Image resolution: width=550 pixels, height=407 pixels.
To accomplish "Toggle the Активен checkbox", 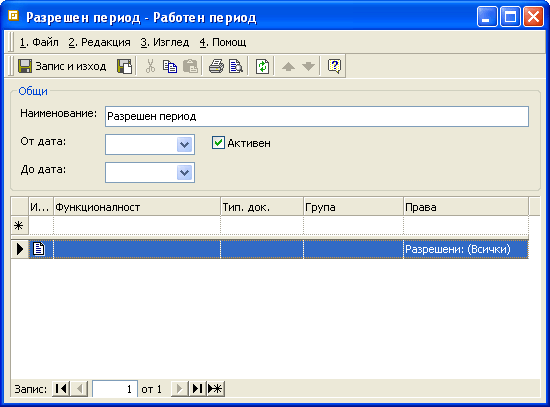I will click(x=218, y=143).
